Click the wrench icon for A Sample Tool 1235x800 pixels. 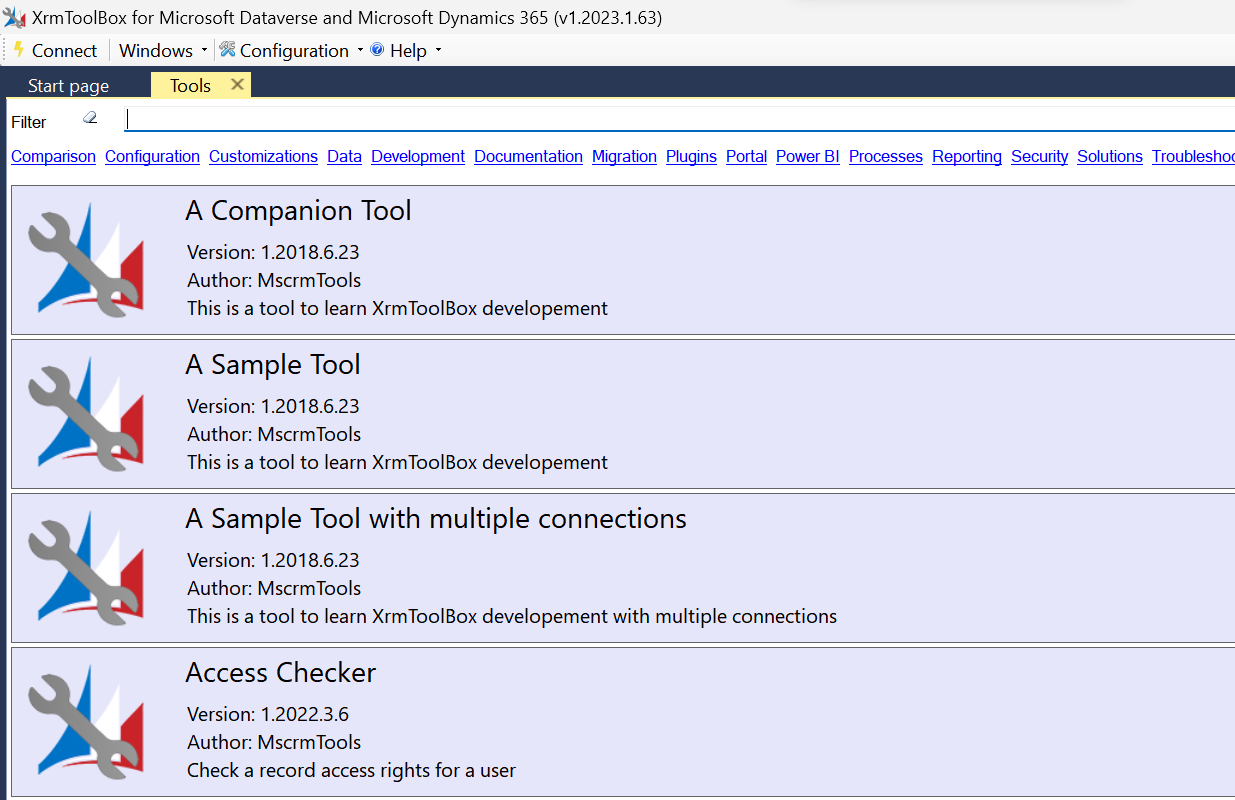(x=87, y=414)
